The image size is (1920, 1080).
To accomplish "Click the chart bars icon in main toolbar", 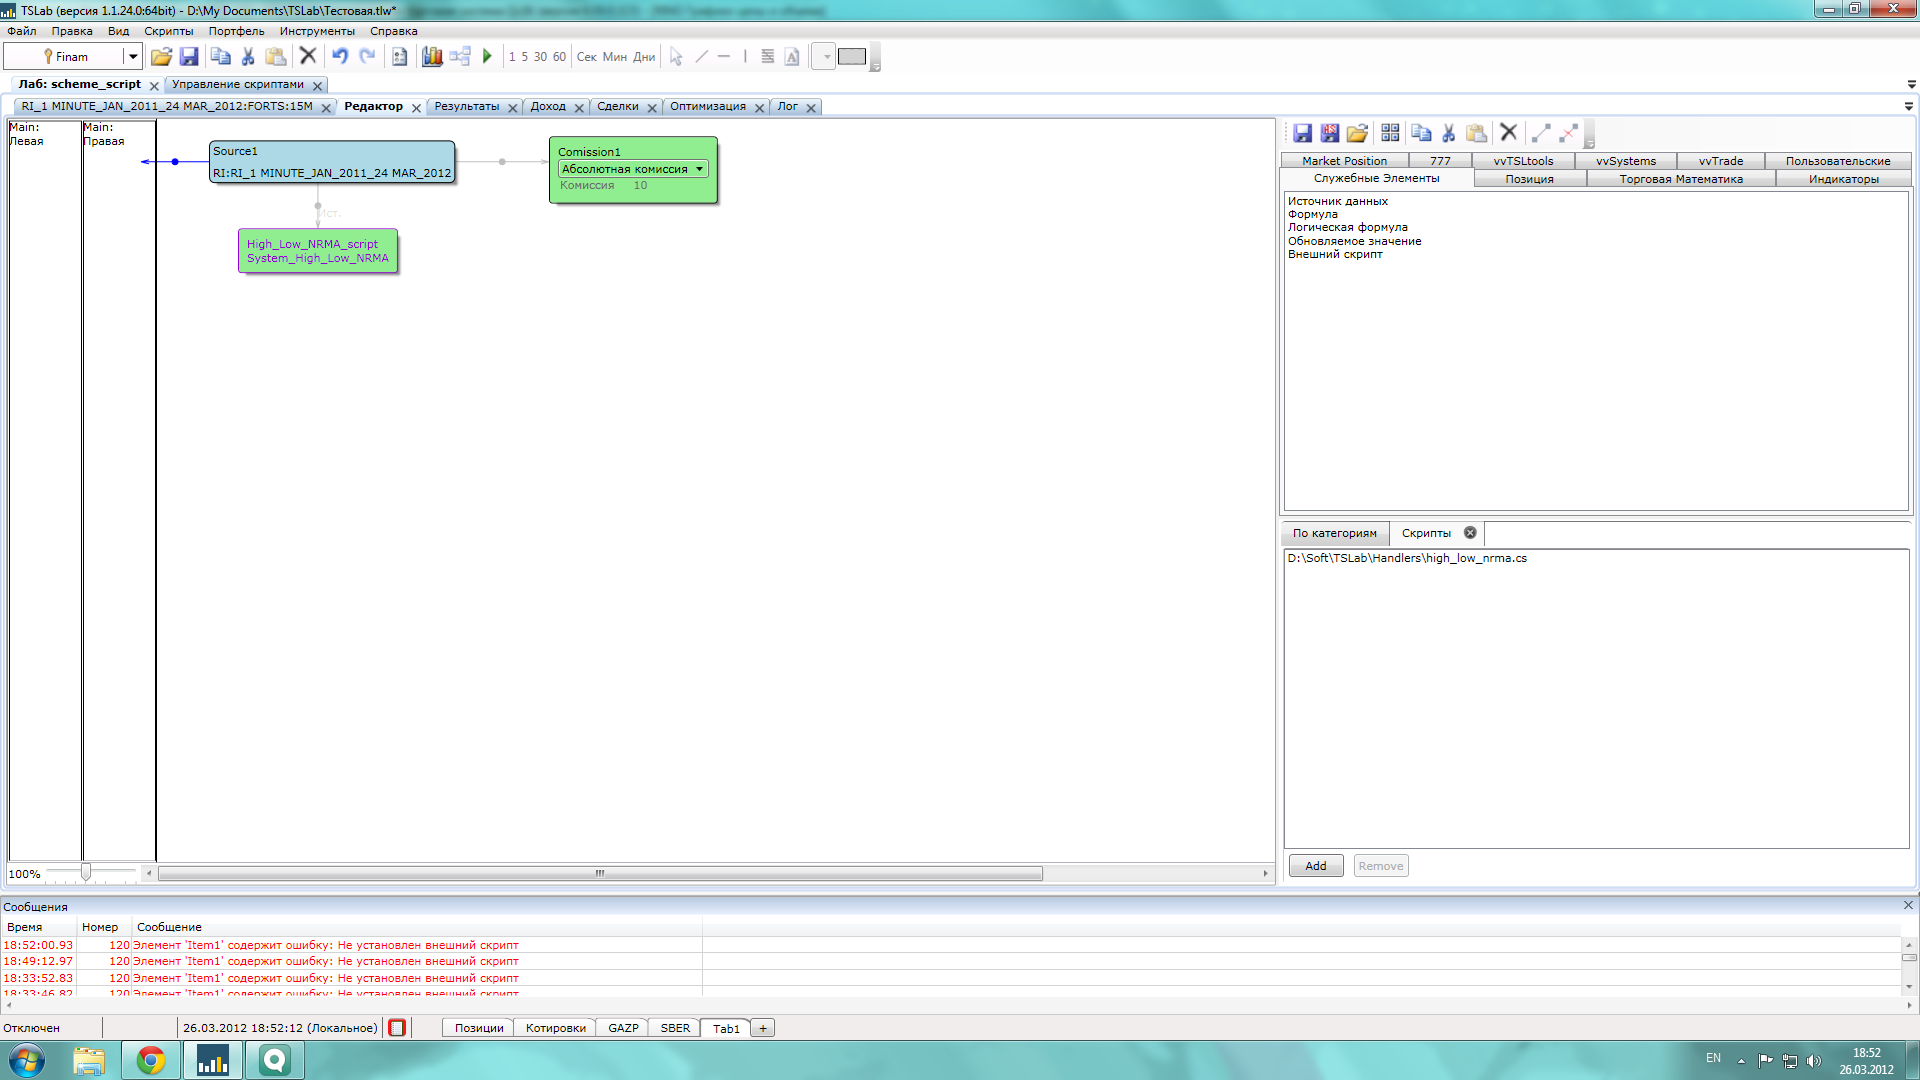I will point(432,57).
